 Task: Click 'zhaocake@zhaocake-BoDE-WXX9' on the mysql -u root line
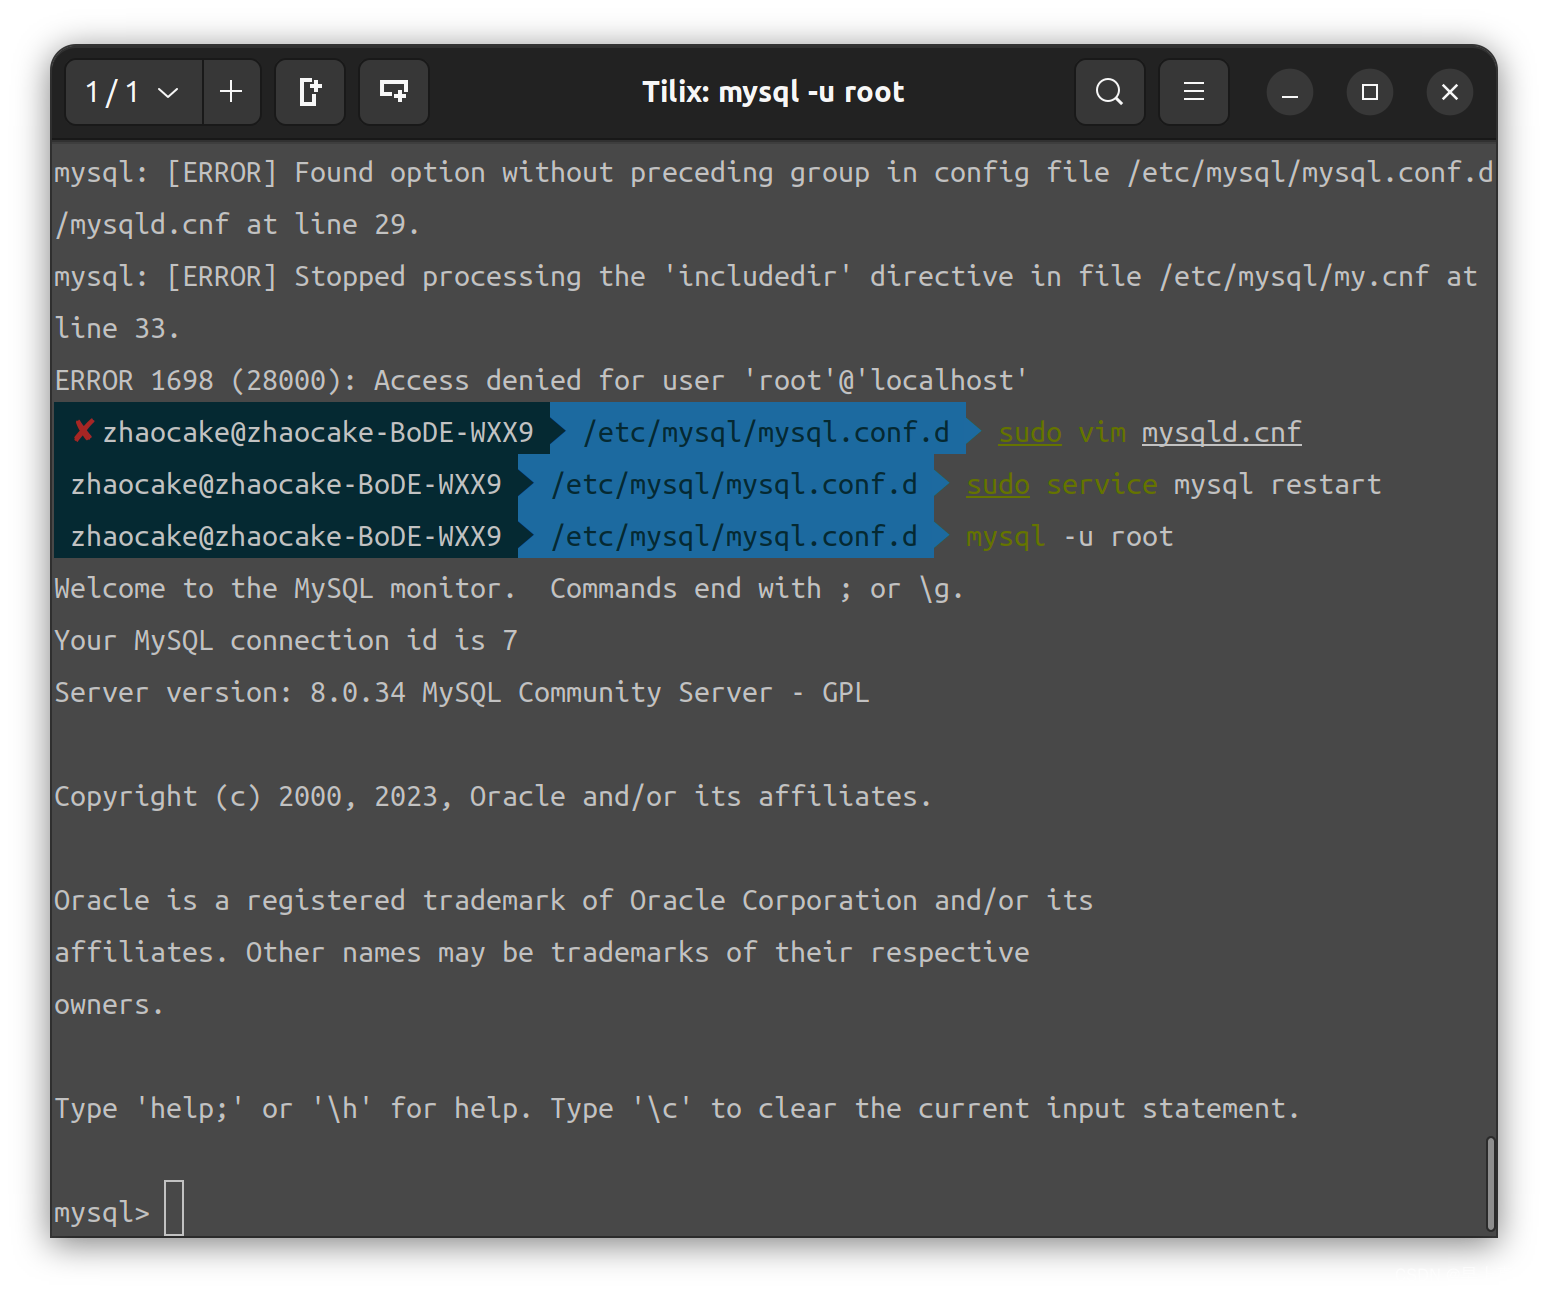286,537
